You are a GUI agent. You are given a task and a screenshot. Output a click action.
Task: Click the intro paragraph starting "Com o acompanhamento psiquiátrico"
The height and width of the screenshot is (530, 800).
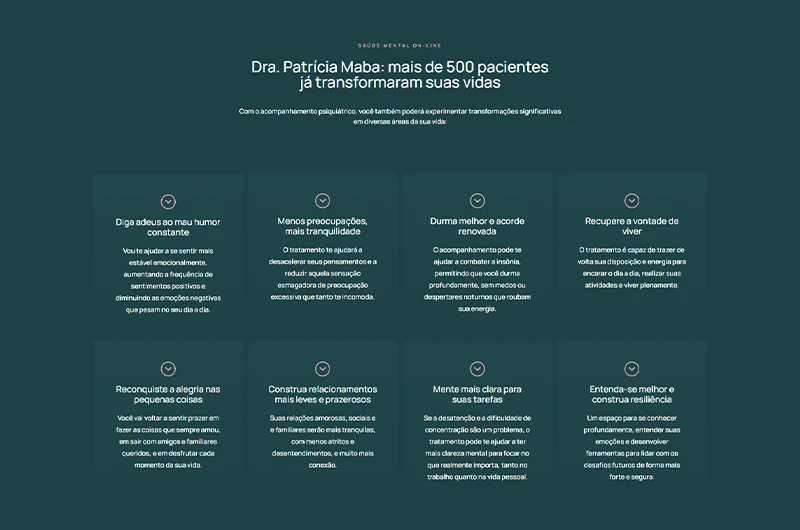(400, 116)
